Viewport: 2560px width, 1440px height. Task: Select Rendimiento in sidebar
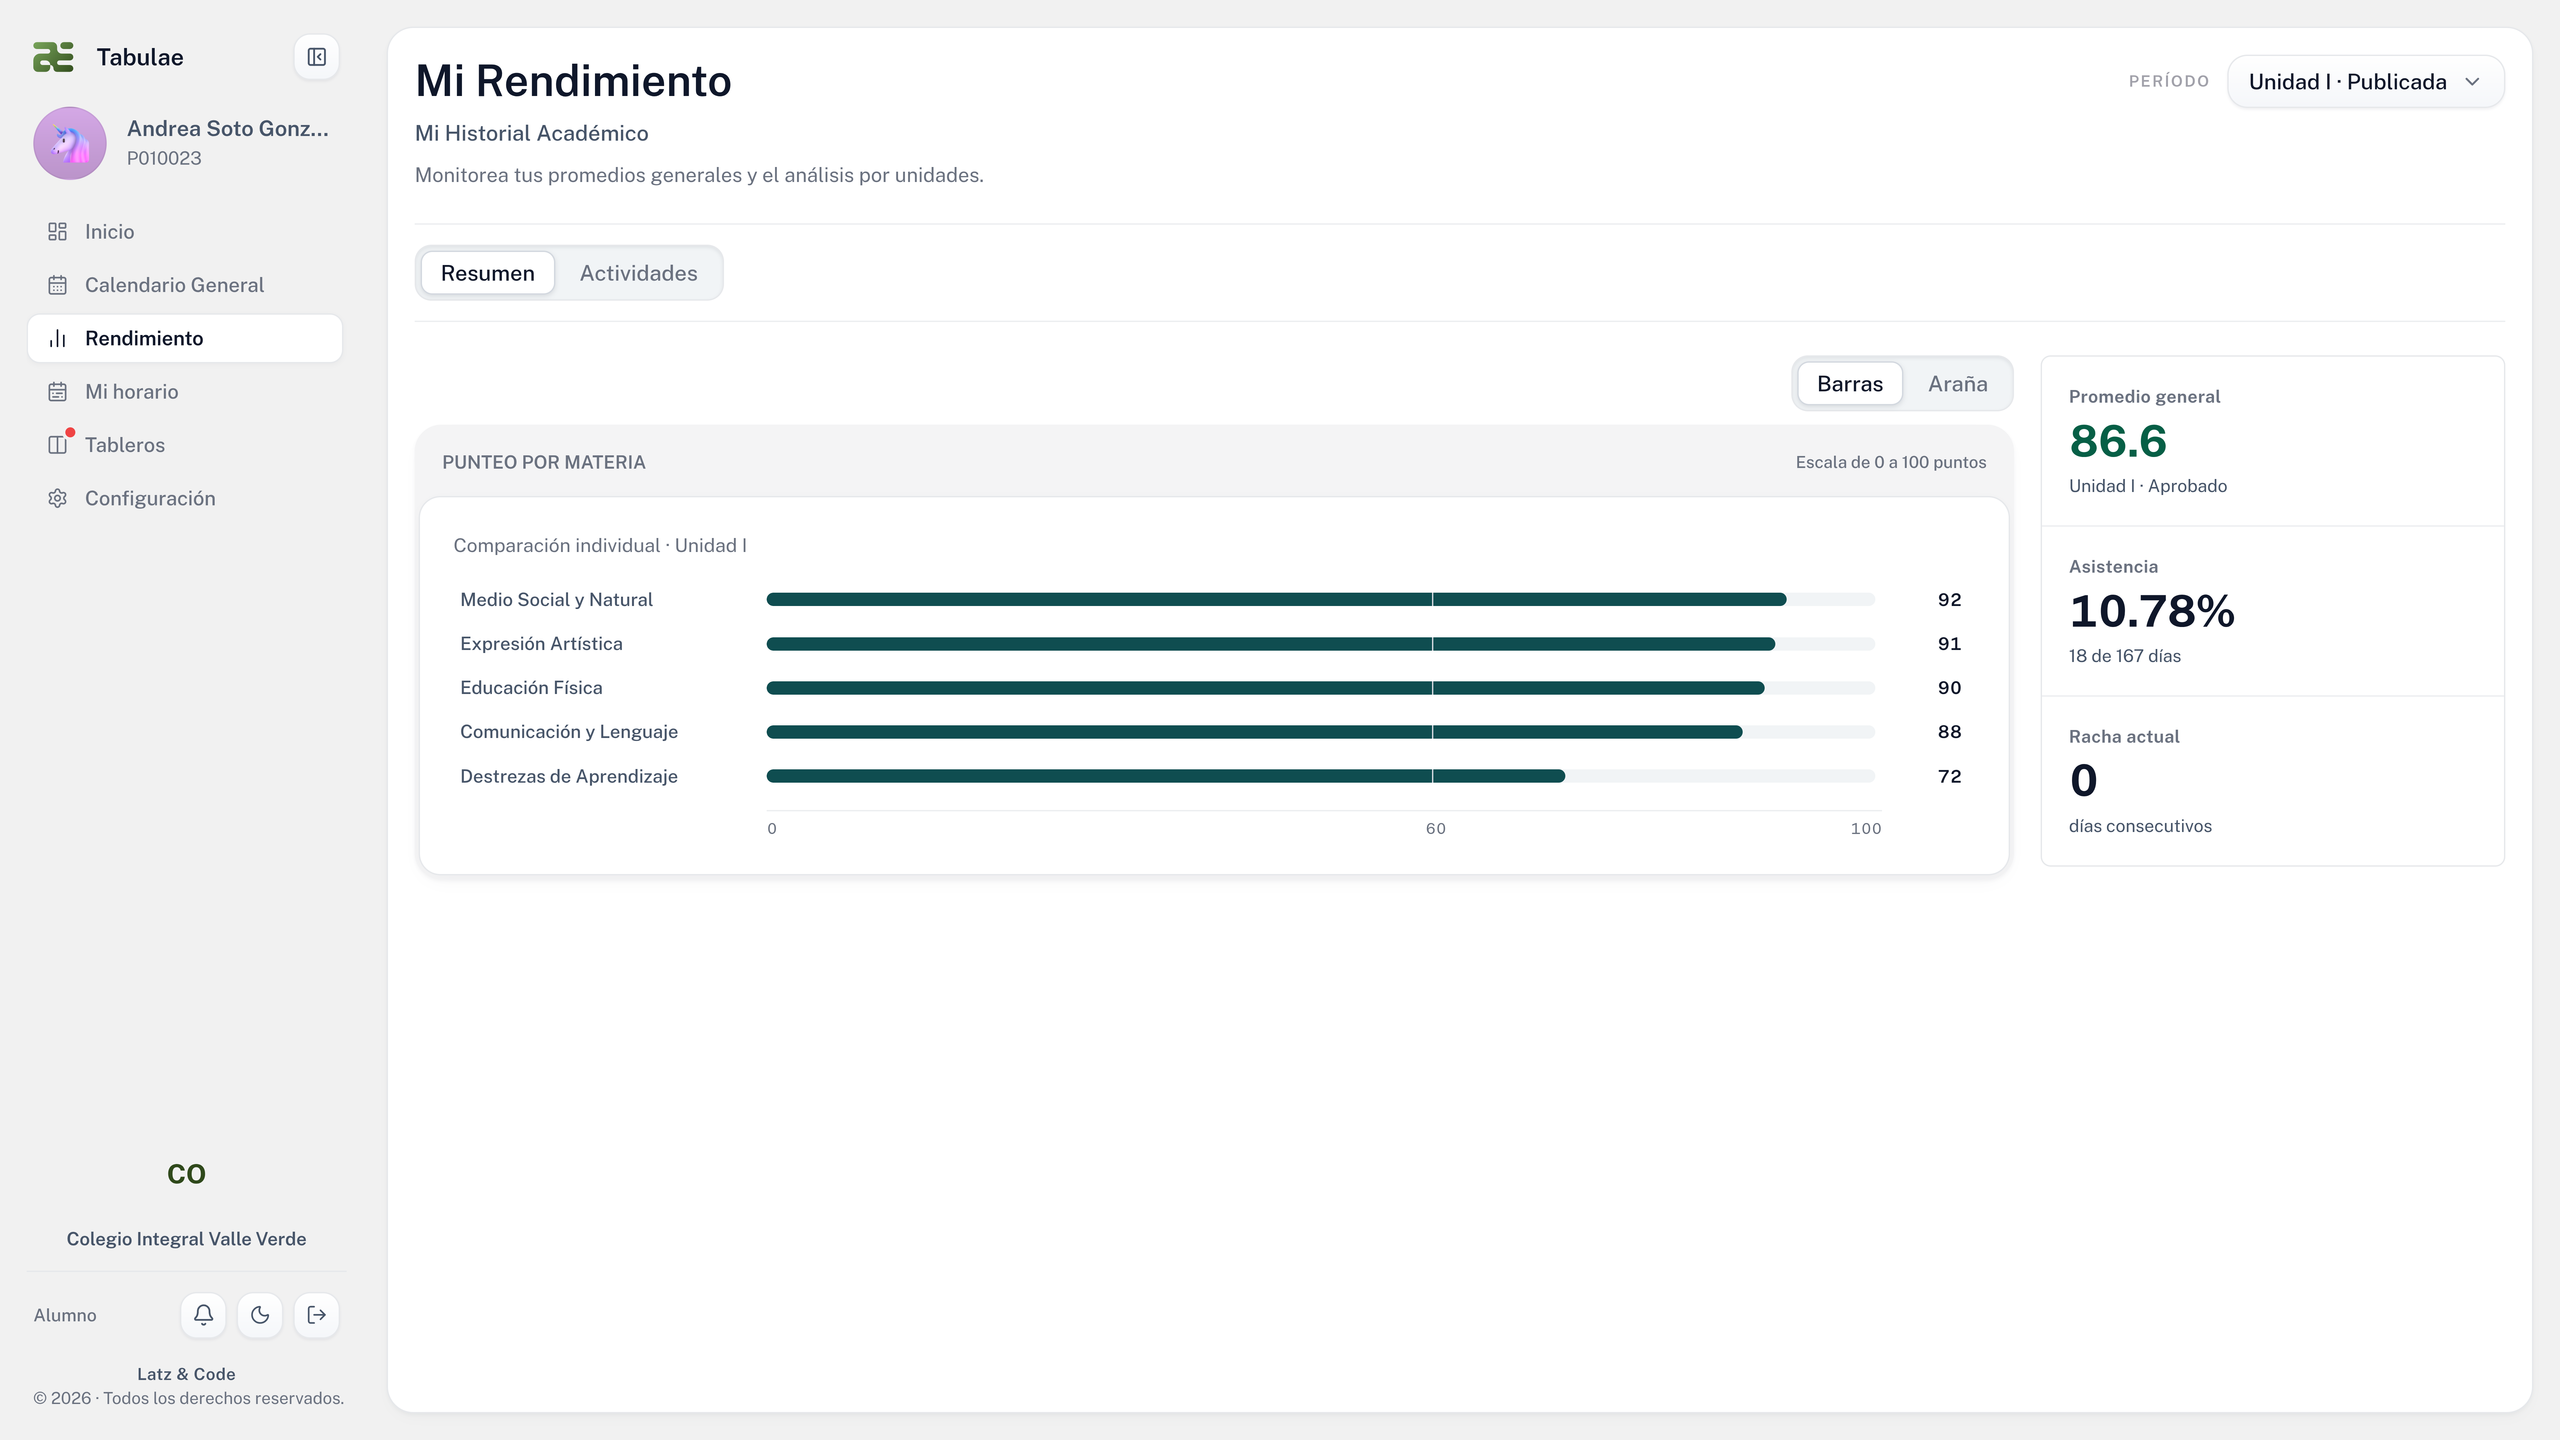tap(185, 338)
